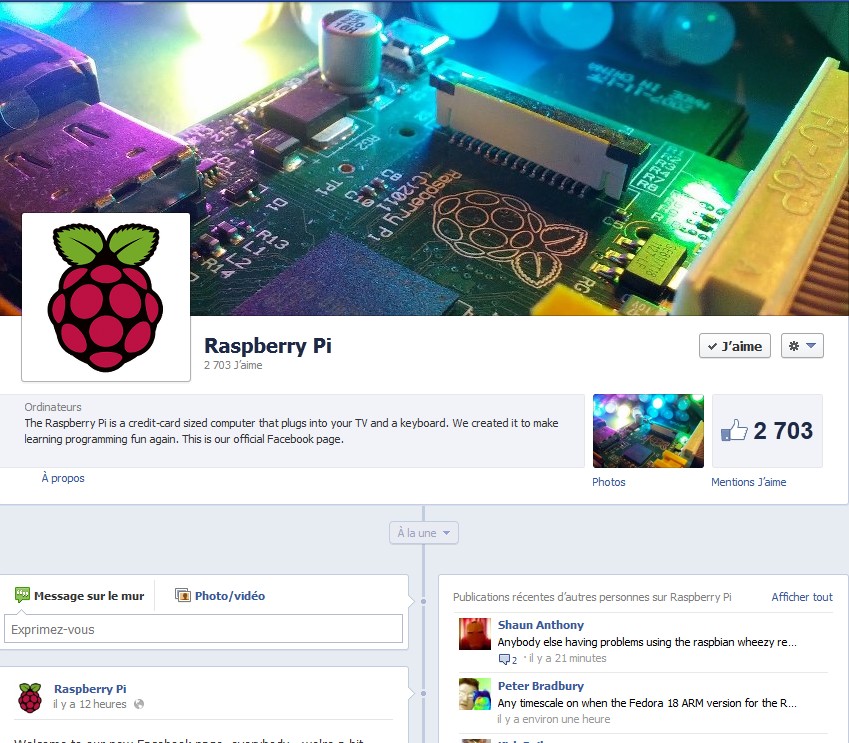Image resolution: width=849 pixels, height=743 pixels.
Task: Focus the Exprimez-vous text field
Action: (203, 629)
